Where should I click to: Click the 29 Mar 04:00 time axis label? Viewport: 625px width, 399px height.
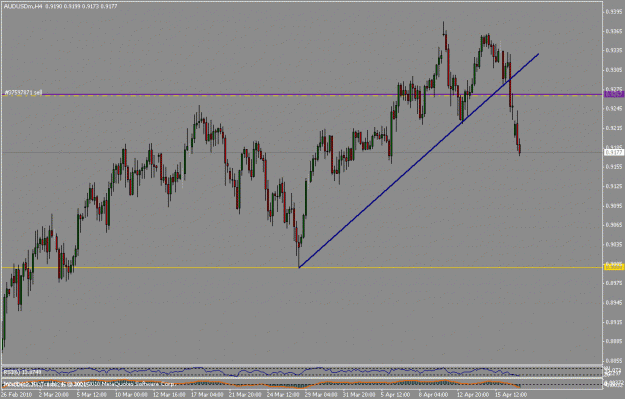321,395
